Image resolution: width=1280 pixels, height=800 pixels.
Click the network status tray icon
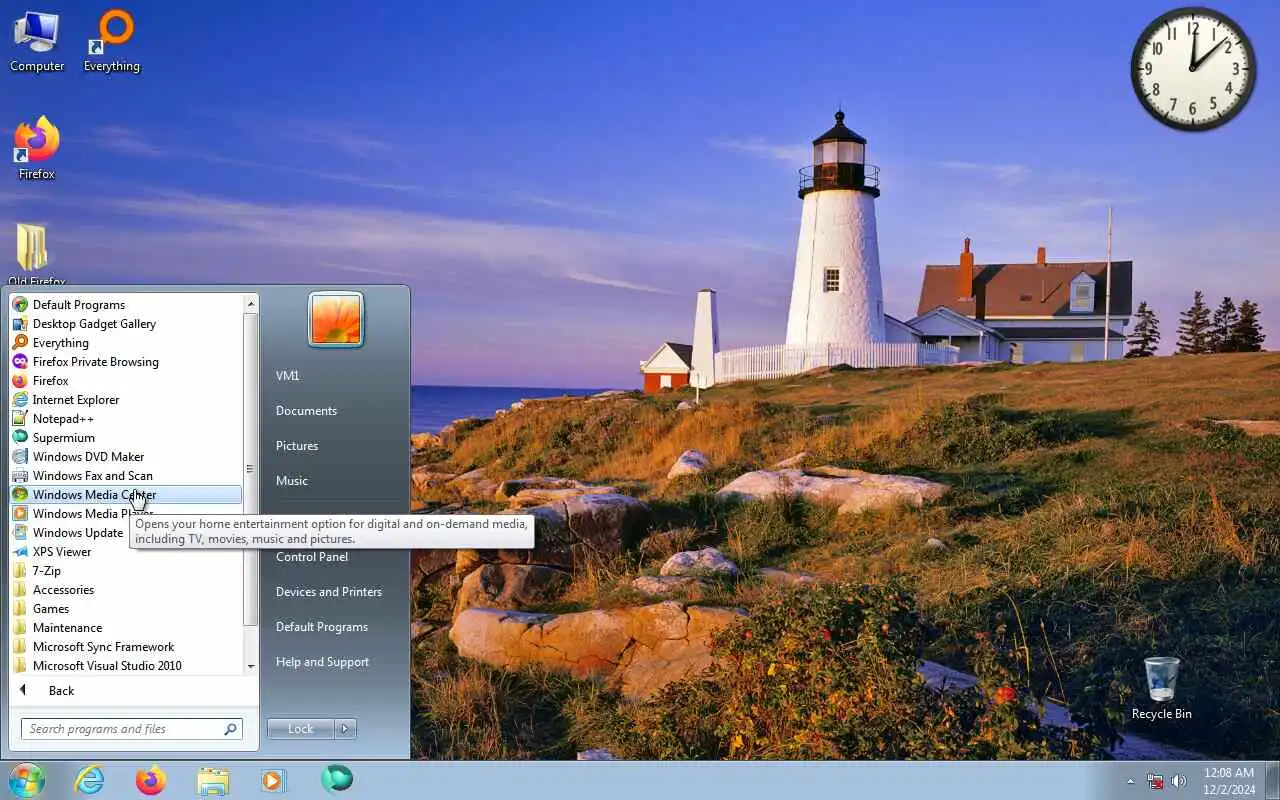click(1155, 781)
